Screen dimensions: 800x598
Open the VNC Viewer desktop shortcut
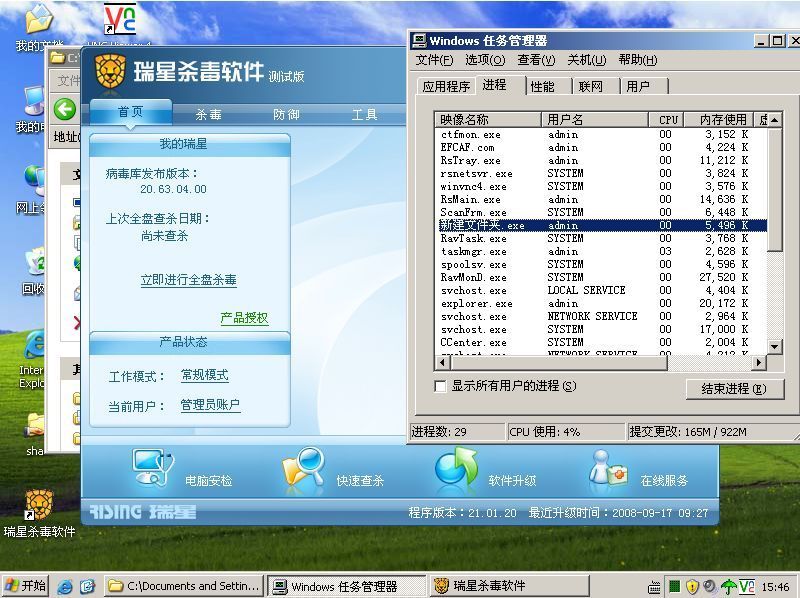click(x=120, y=19)
